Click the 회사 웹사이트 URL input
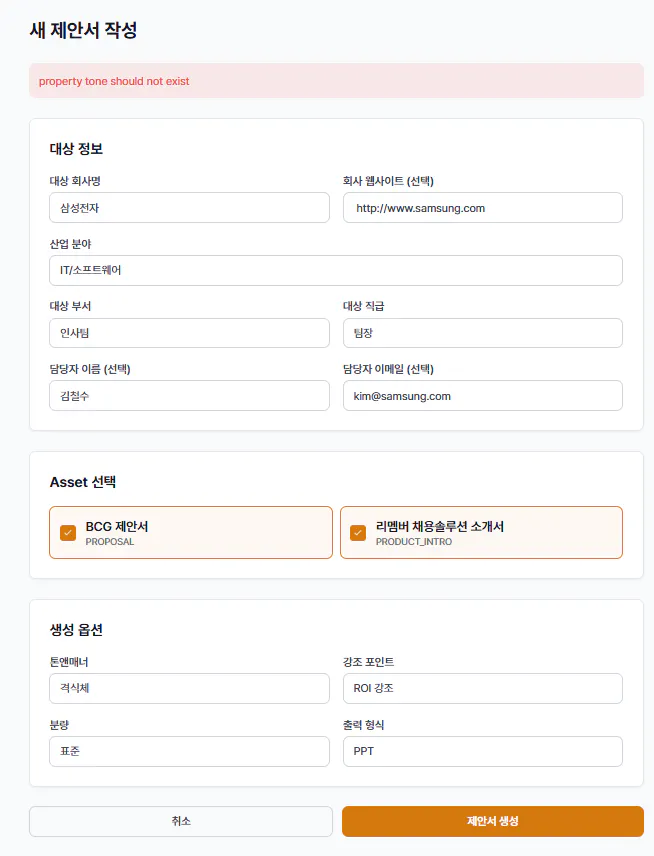This screenshot has height=856, width=654. 482,208
